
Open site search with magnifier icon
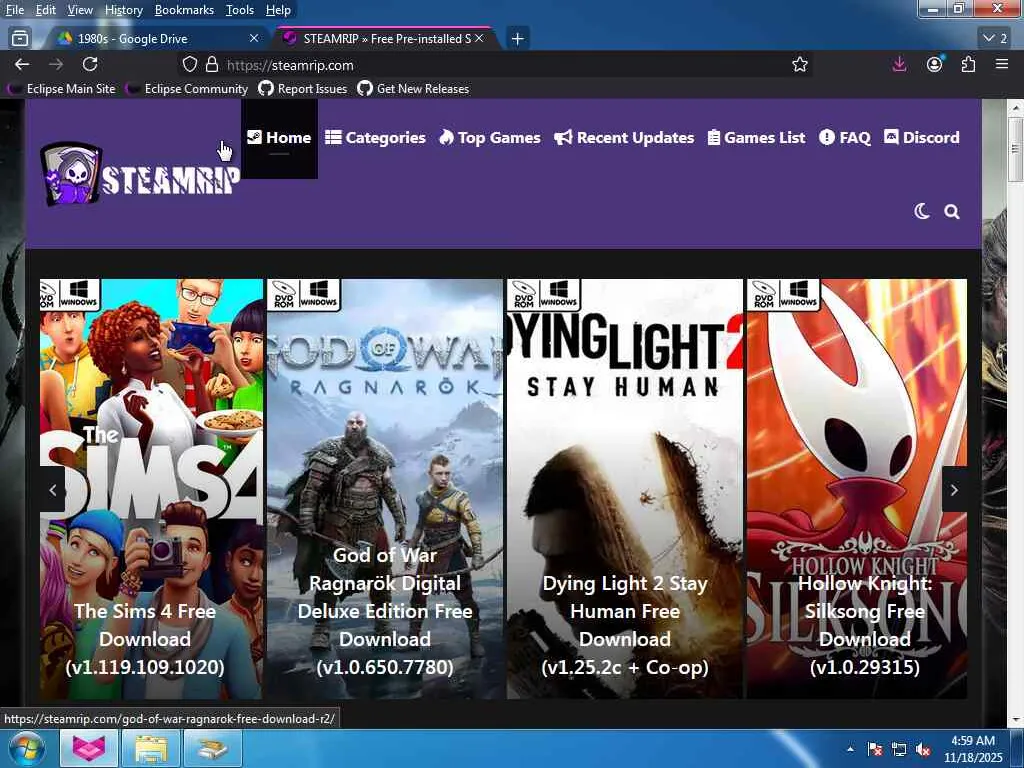(x=952, y=212)
